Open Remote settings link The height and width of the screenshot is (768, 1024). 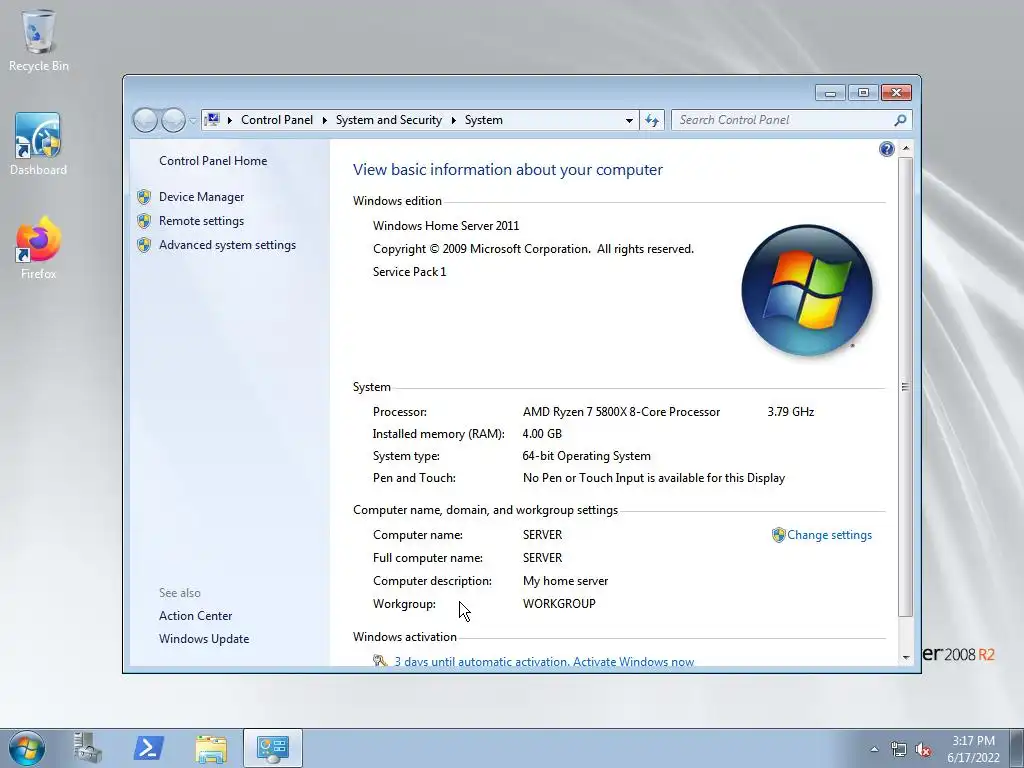[x=201, y=221]
